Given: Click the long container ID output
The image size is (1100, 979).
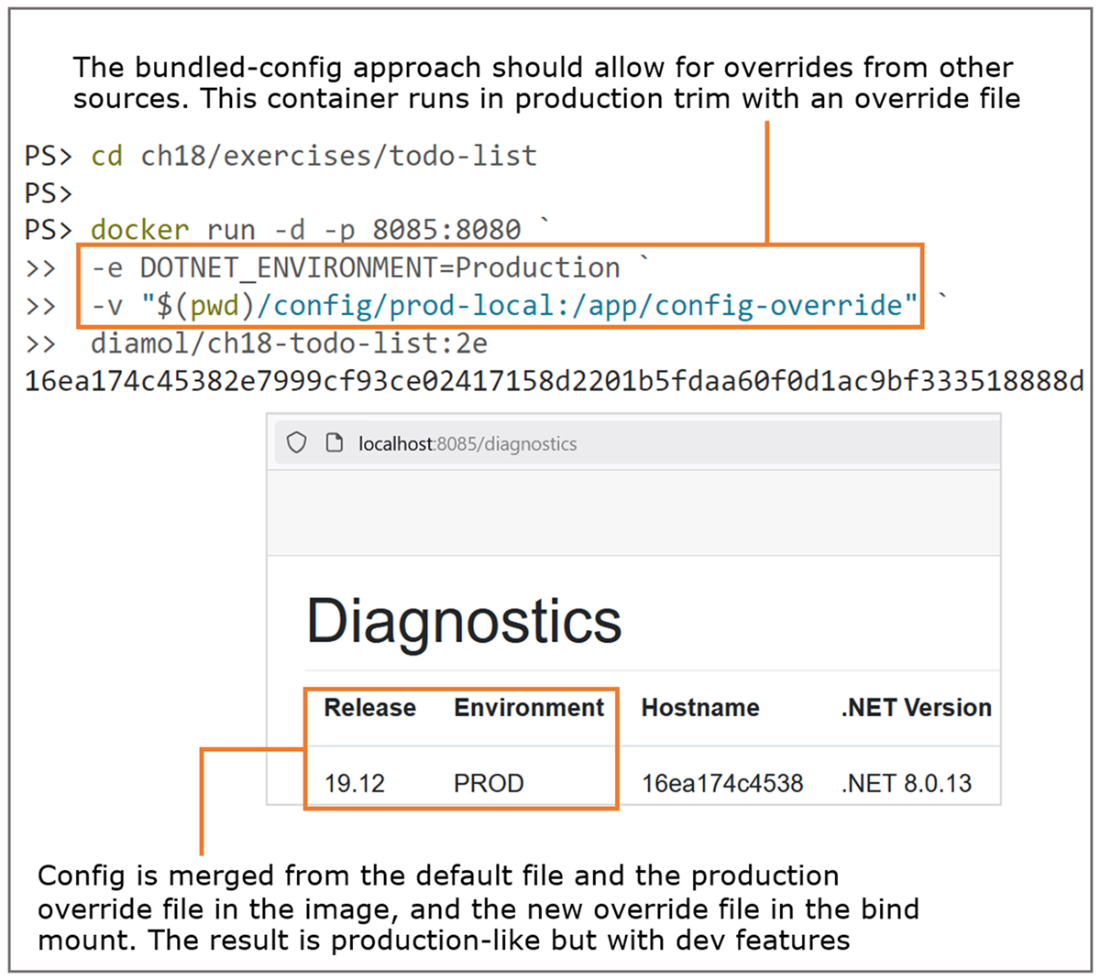Looking at the screenshot, I should click(554, 382).
